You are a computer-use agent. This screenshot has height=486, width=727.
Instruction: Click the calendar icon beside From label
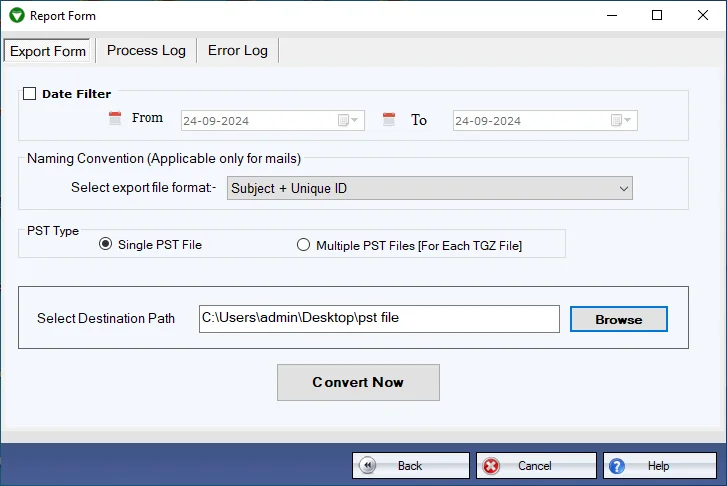[x=115, y=118]
